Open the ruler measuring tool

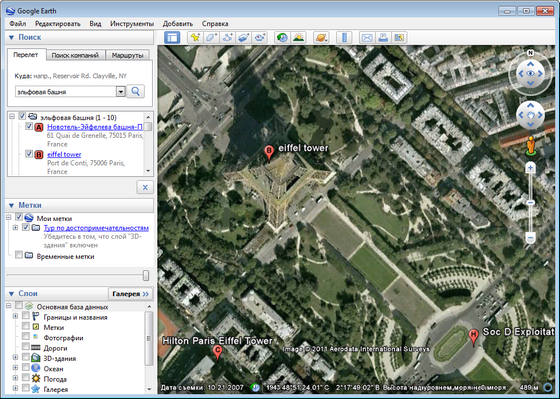pyautogui.click(x=344, y=38)
